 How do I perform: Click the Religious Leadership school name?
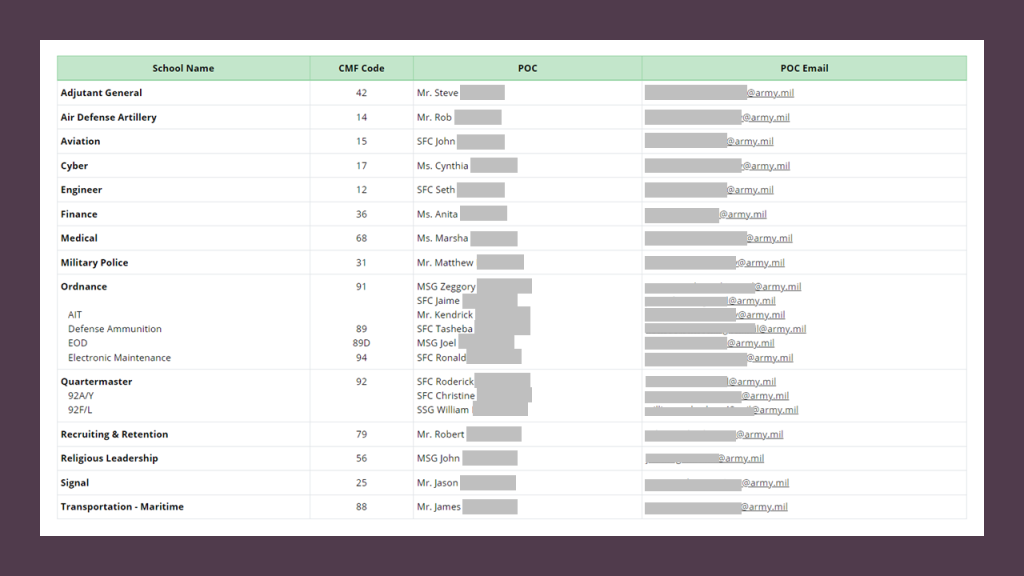click(x=109, y=459)
